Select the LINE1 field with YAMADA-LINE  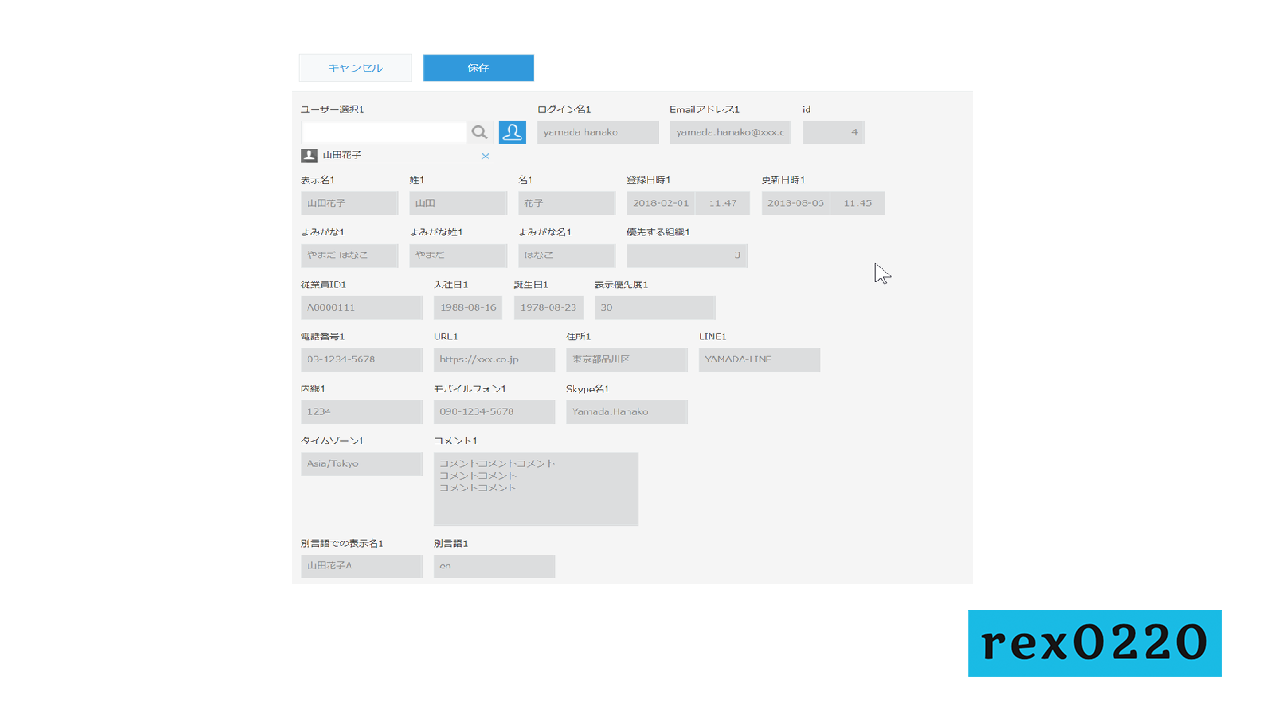point(759,360)
